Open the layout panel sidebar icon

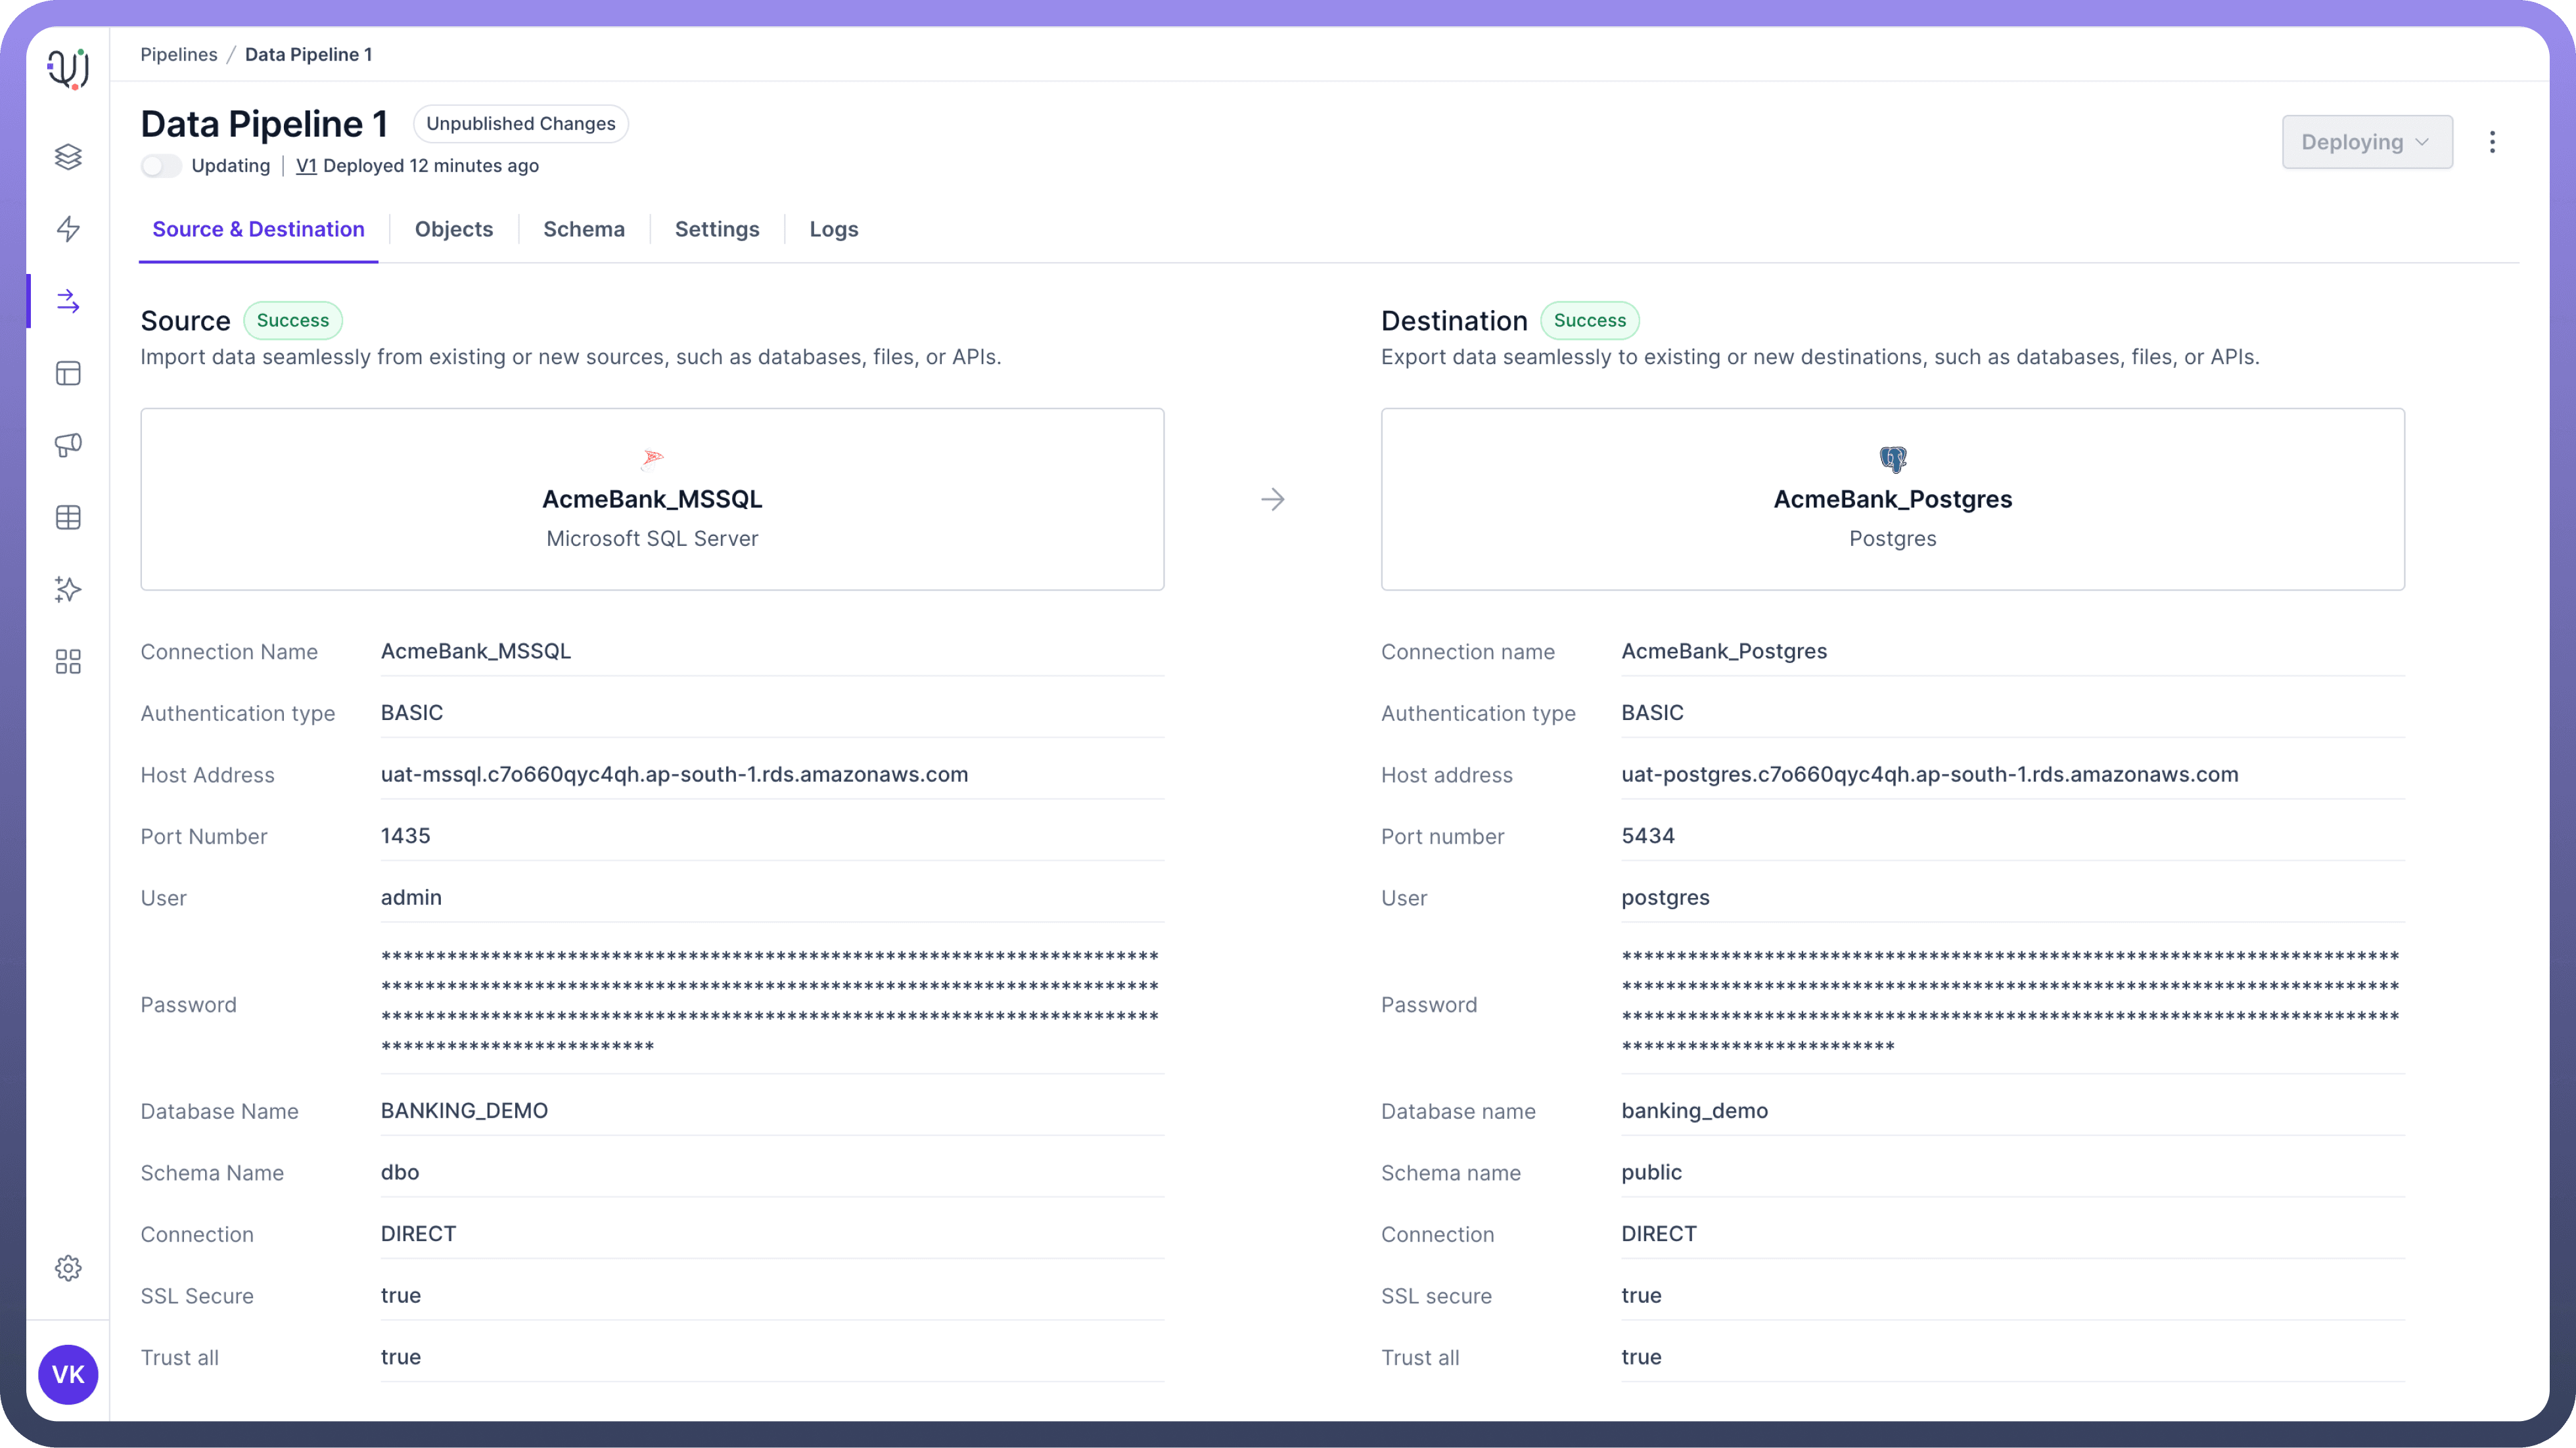[x=68, y=373]
